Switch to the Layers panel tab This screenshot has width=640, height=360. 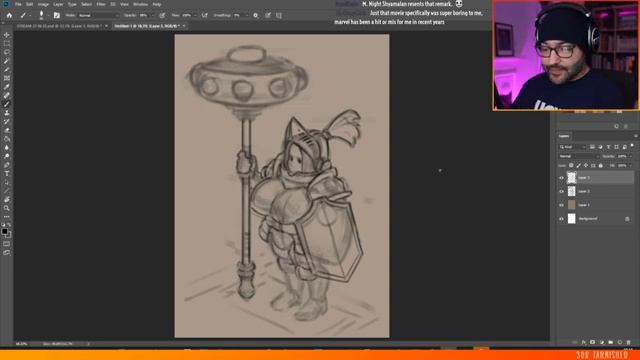564,136
